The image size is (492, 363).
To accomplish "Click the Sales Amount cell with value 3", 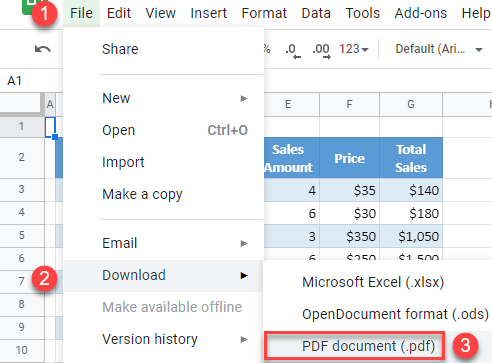I will (292, 236).
